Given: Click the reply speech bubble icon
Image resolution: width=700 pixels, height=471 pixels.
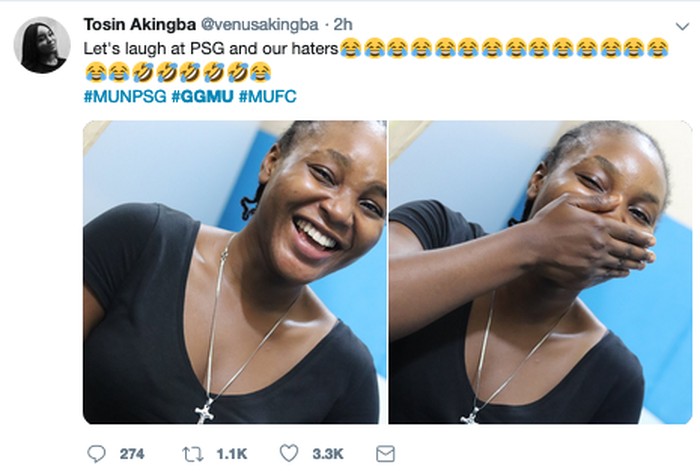Looking at the screenshot, I should (x=96, y=453).
